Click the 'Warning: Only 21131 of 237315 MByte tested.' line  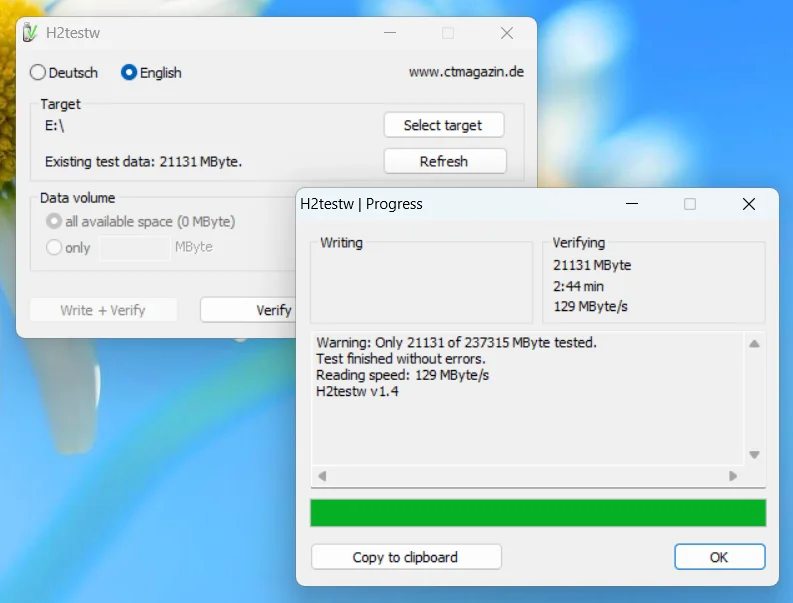coord(456,342)
